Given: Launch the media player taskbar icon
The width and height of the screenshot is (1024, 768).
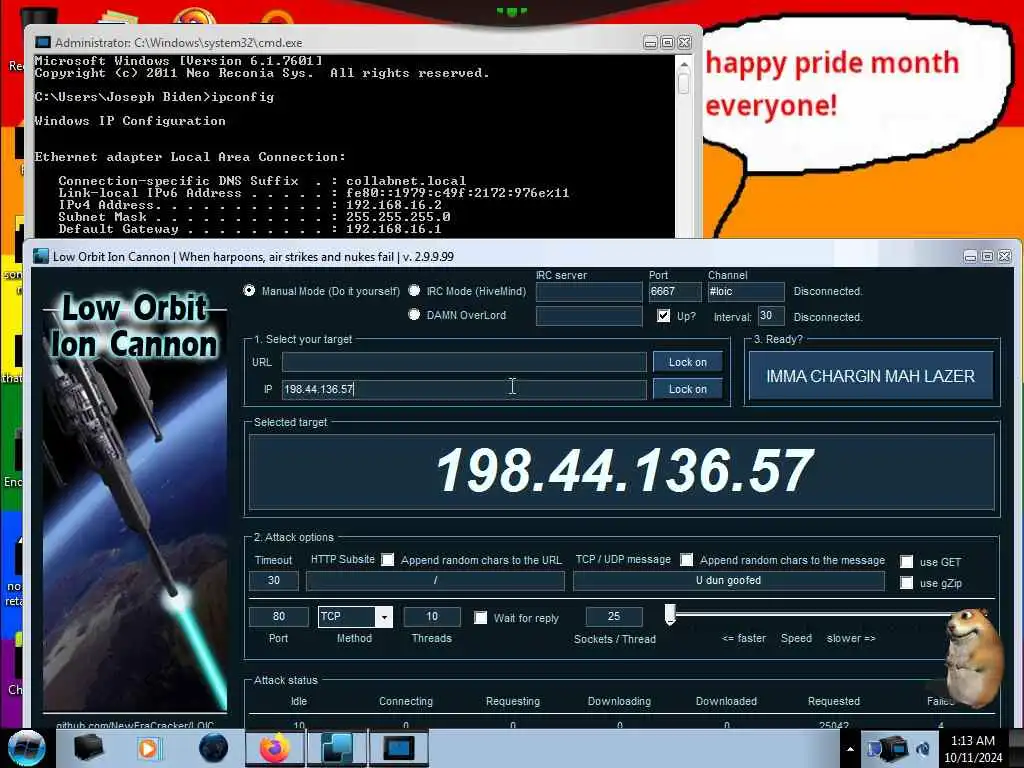Looking at the screenshot, I should click(x=149, y=748).
